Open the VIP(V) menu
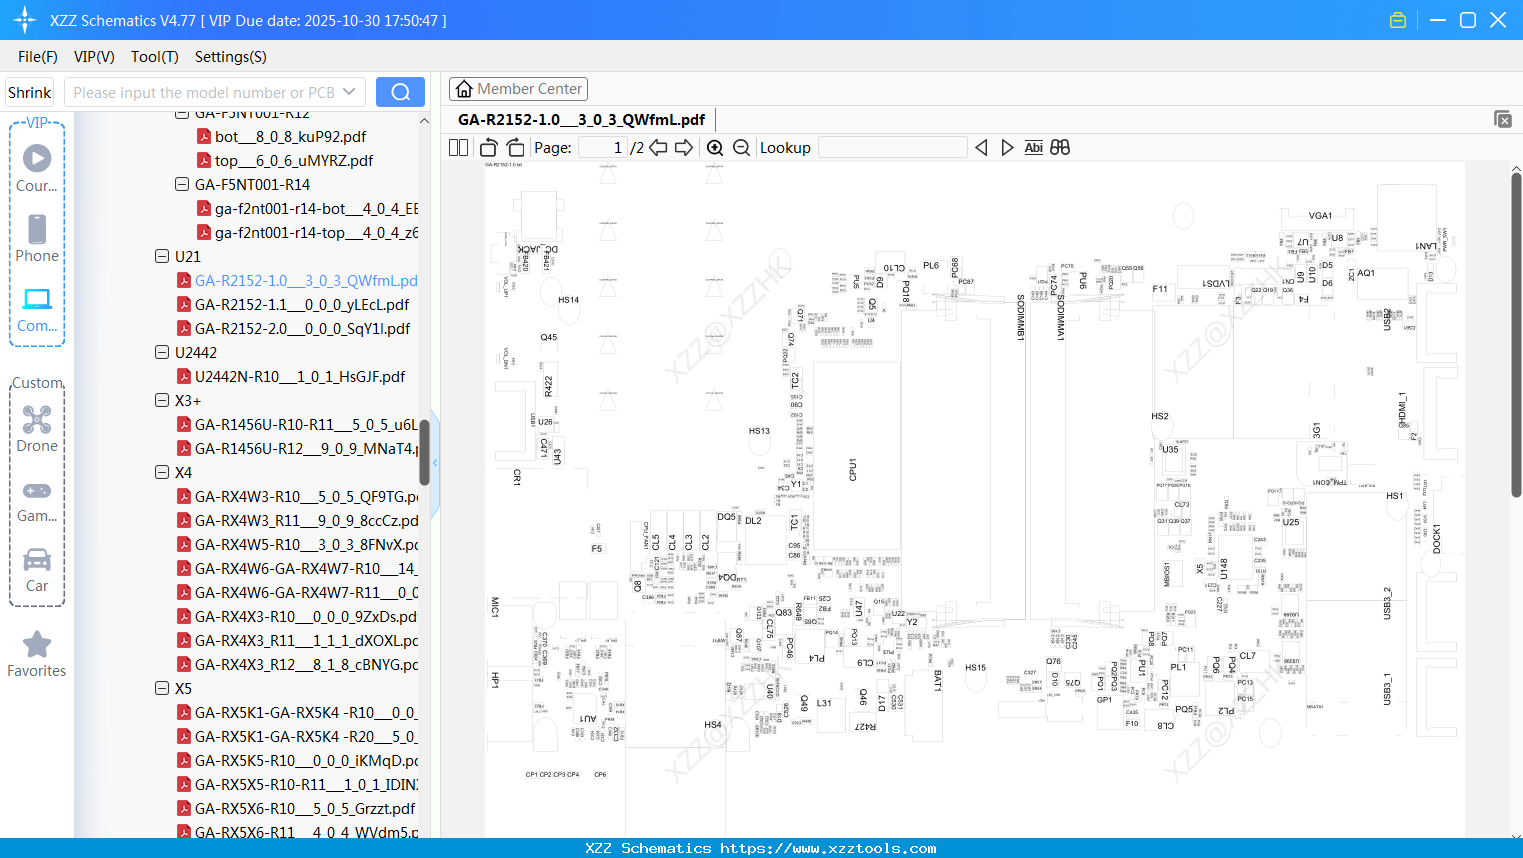1523x858 pixels. point(94,57)
